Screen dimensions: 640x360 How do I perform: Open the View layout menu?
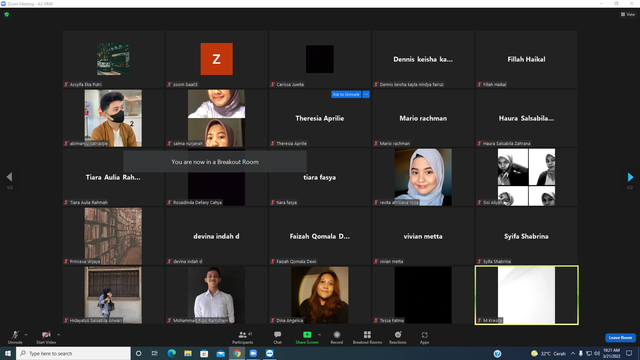(628, 14)
